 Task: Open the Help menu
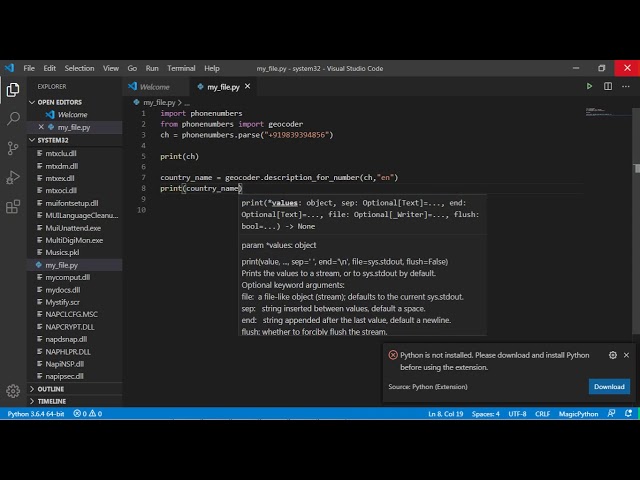(x=212, y=68)
